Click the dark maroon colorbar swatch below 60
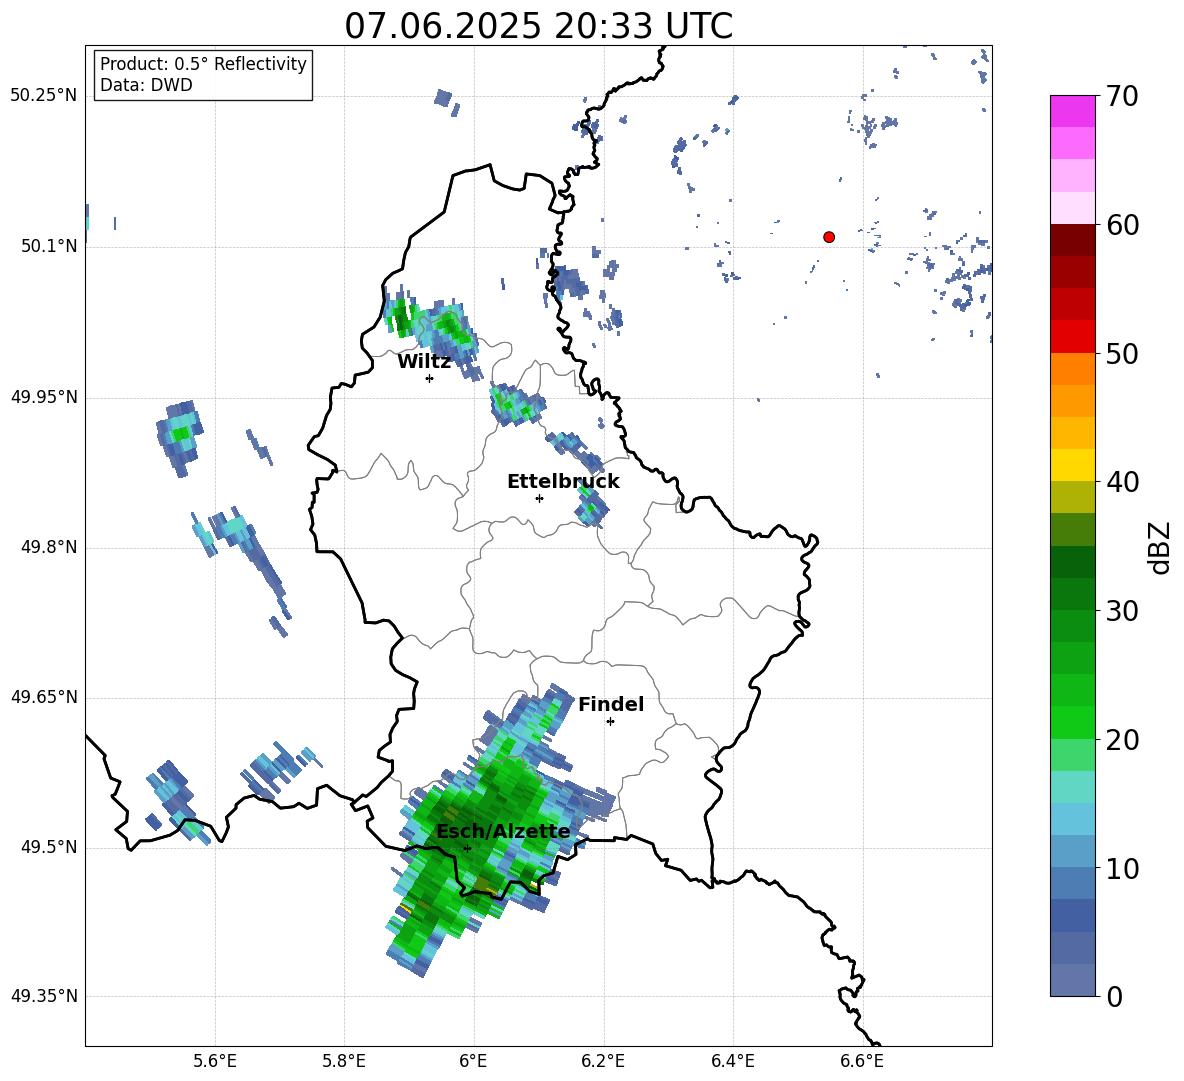The width and height of the screenshot is (1184, 1081). tap(1073, 240)
